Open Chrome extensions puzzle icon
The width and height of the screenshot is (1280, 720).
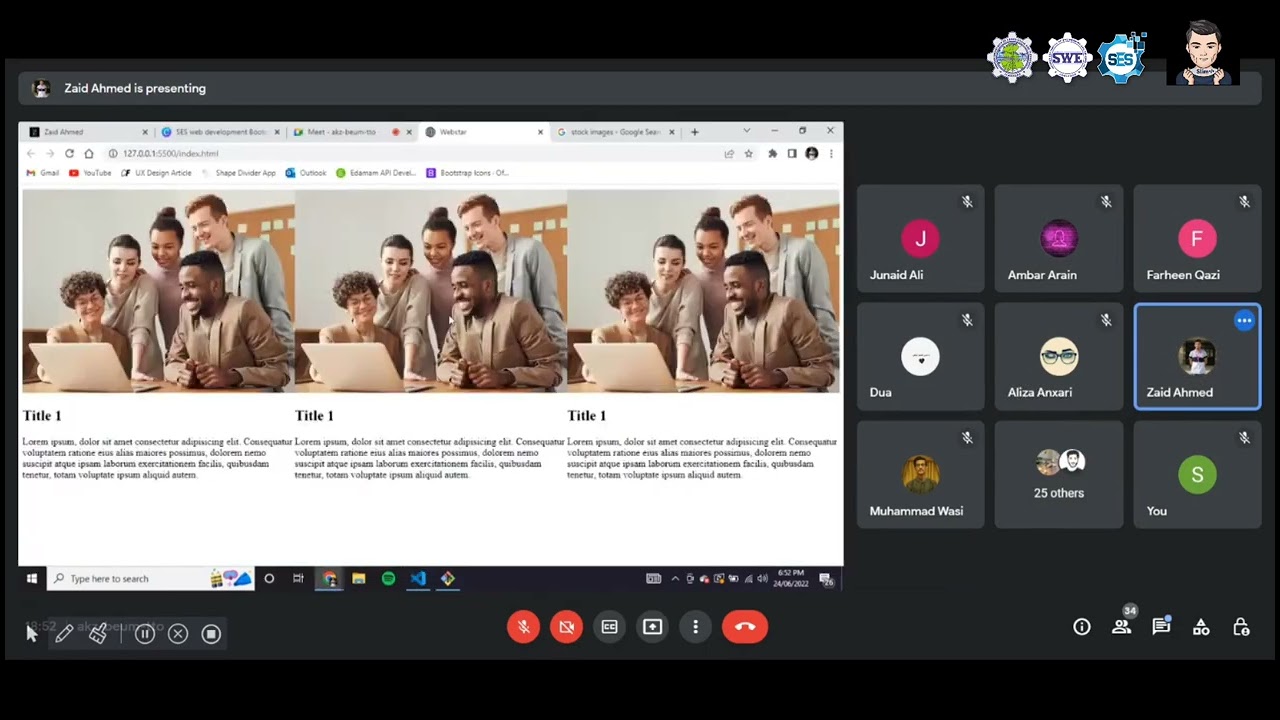[772, 153]
